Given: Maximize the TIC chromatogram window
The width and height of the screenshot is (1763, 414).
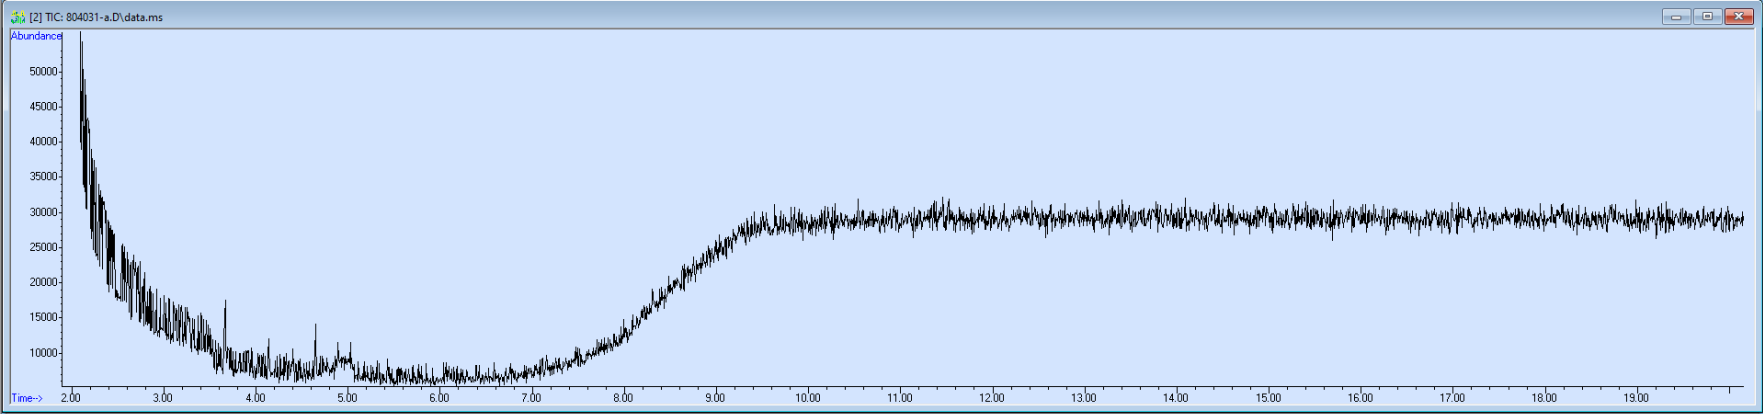Looking at the screenshot, I should pos(1707,16).
